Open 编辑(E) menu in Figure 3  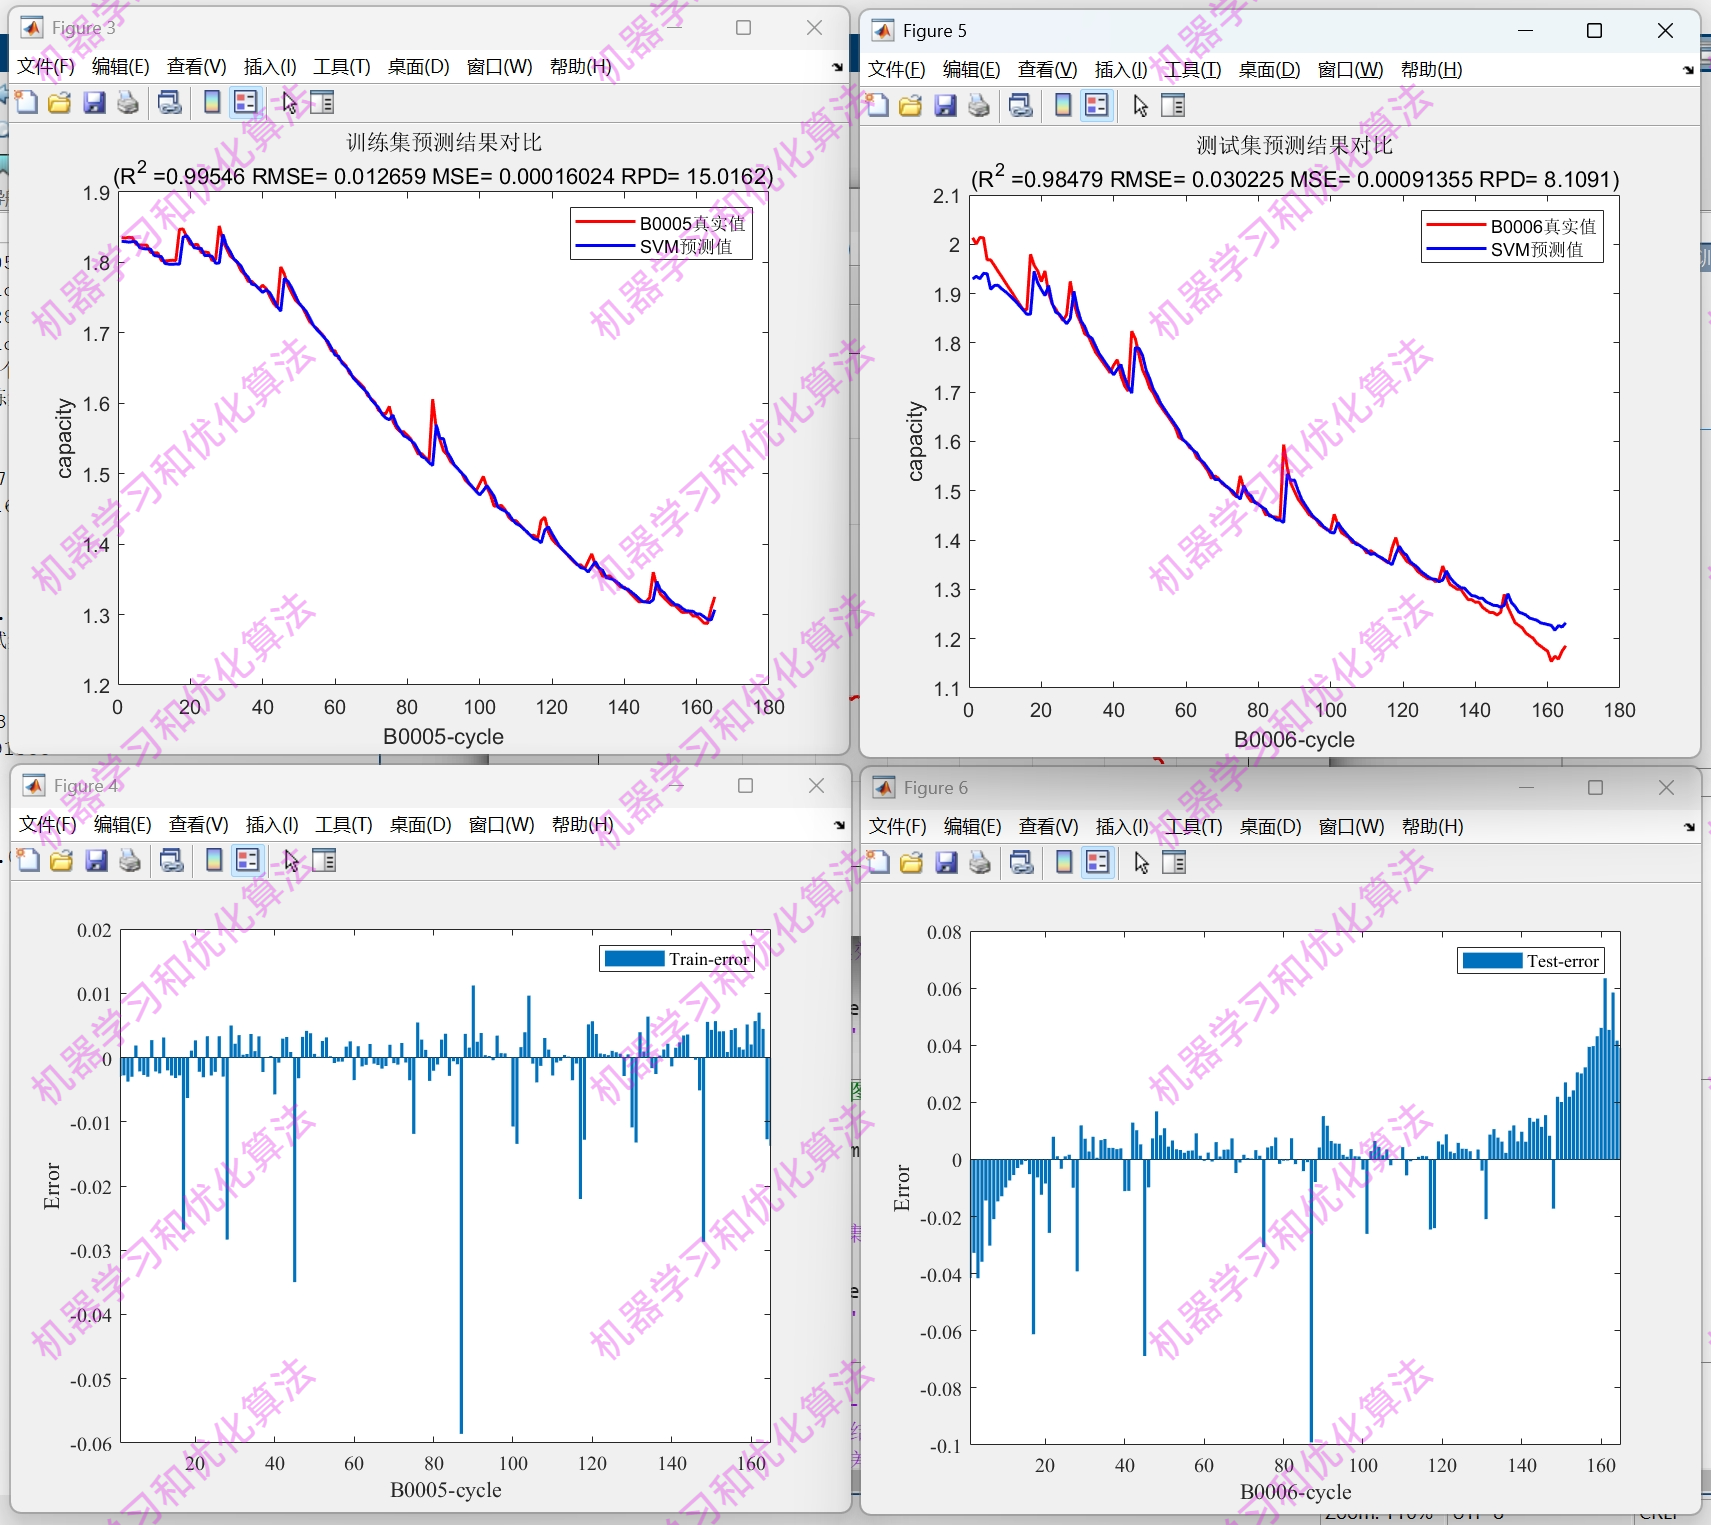[x=121, y=67]
